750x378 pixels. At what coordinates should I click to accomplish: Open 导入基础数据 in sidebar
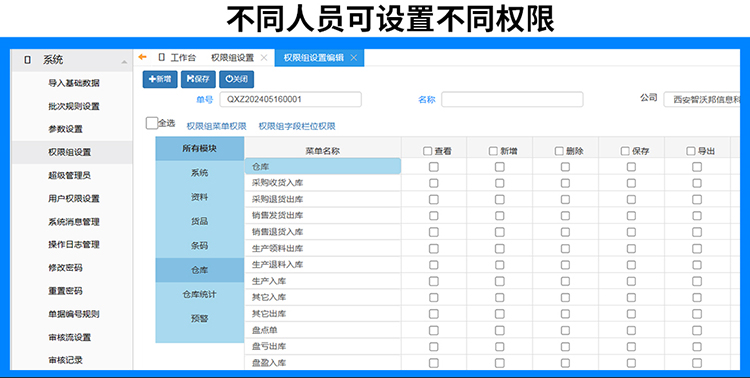coord(74,83)
